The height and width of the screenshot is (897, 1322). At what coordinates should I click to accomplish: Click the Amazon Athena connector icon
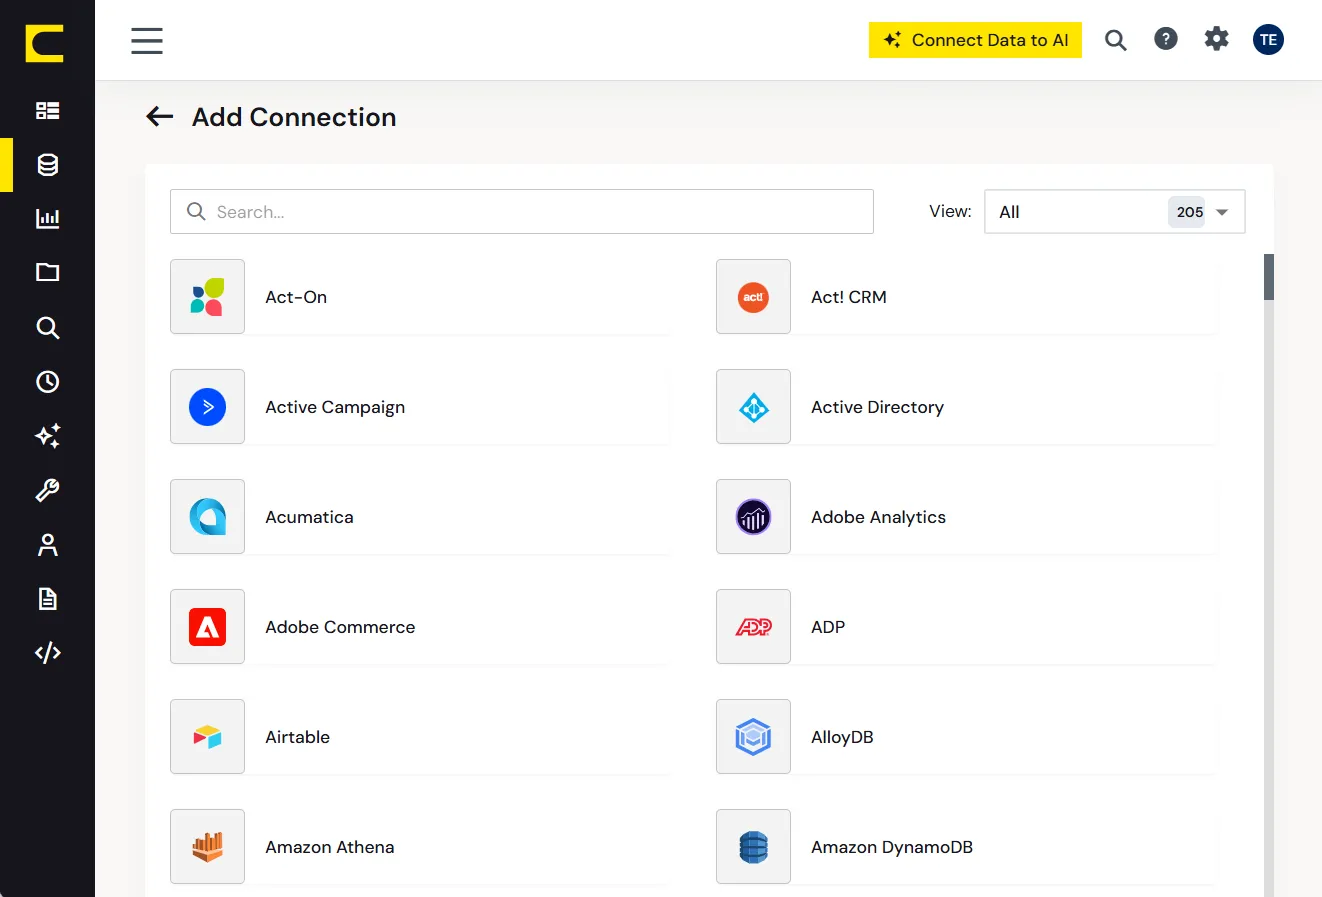point(207,847)
